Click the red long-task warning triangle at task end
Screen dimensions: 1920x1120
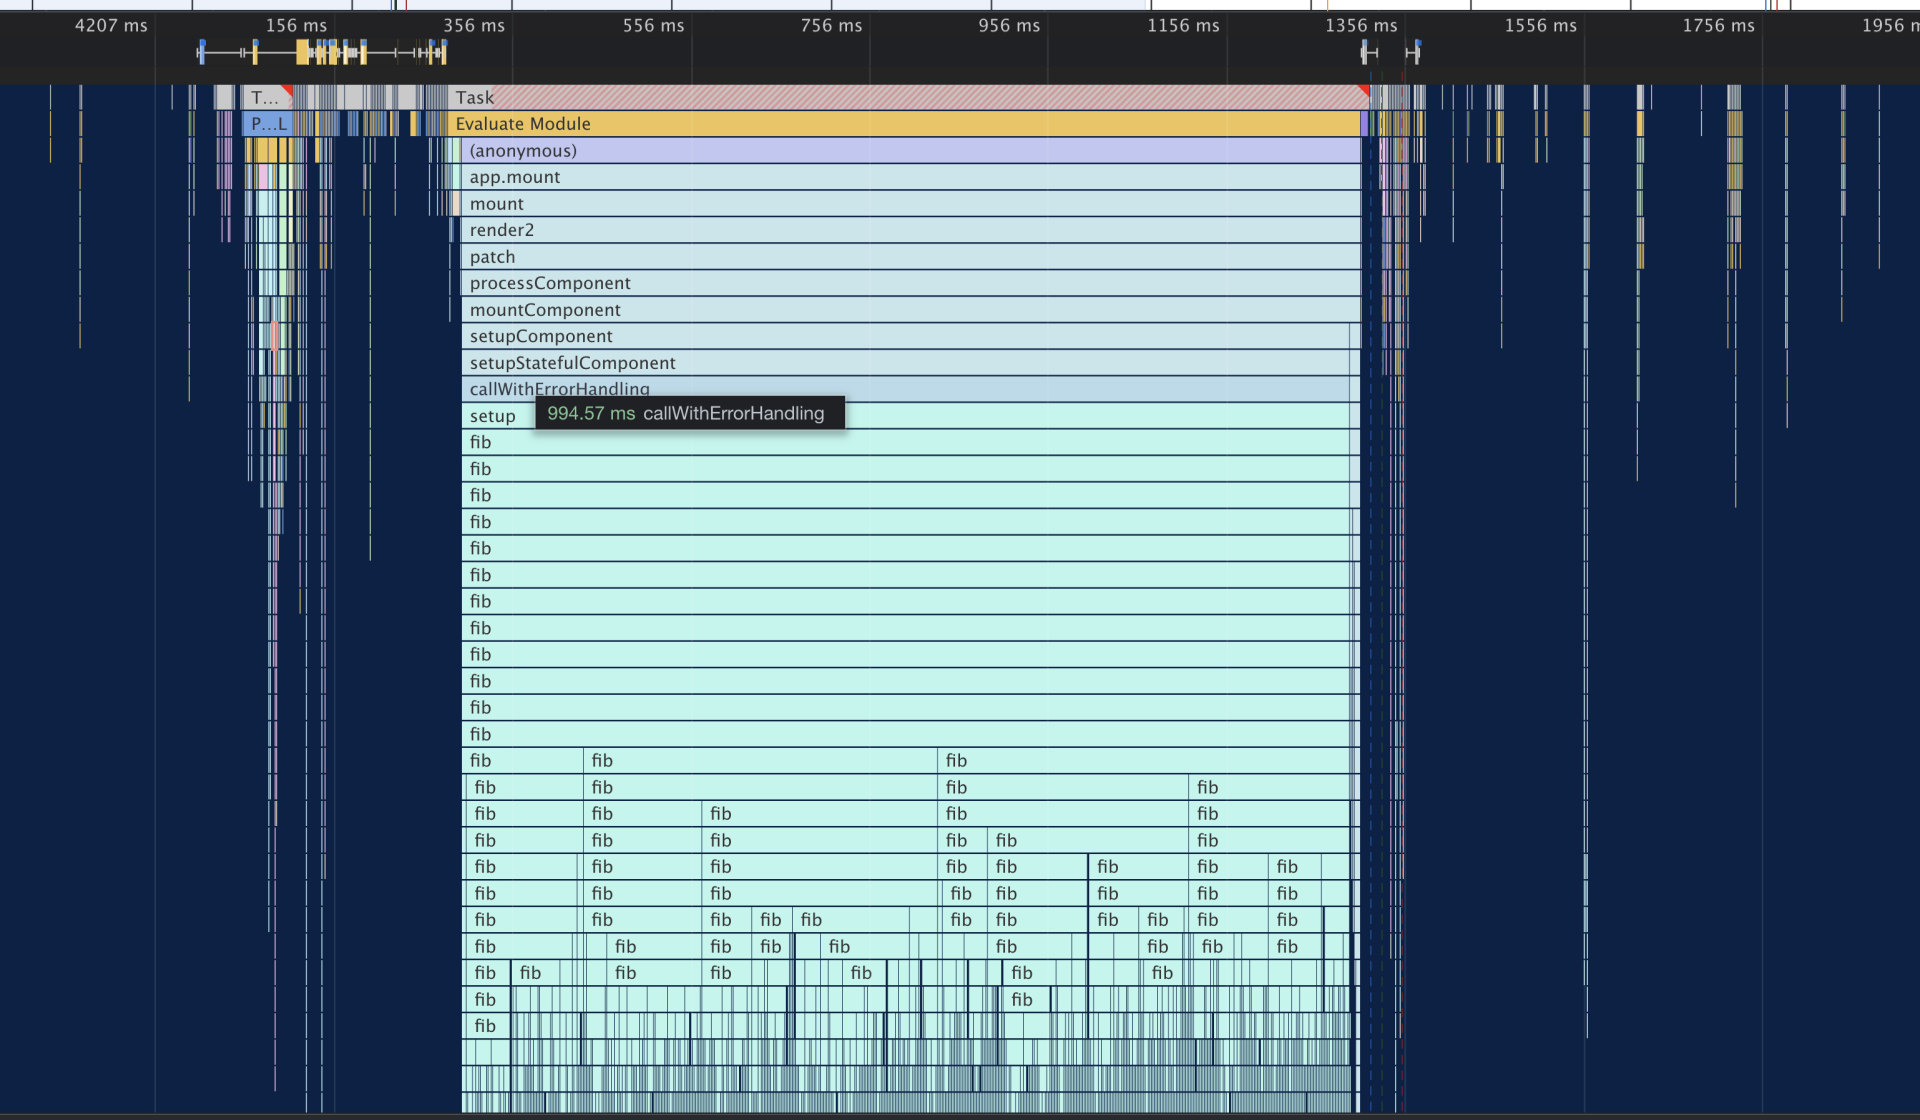(1364, 91)
